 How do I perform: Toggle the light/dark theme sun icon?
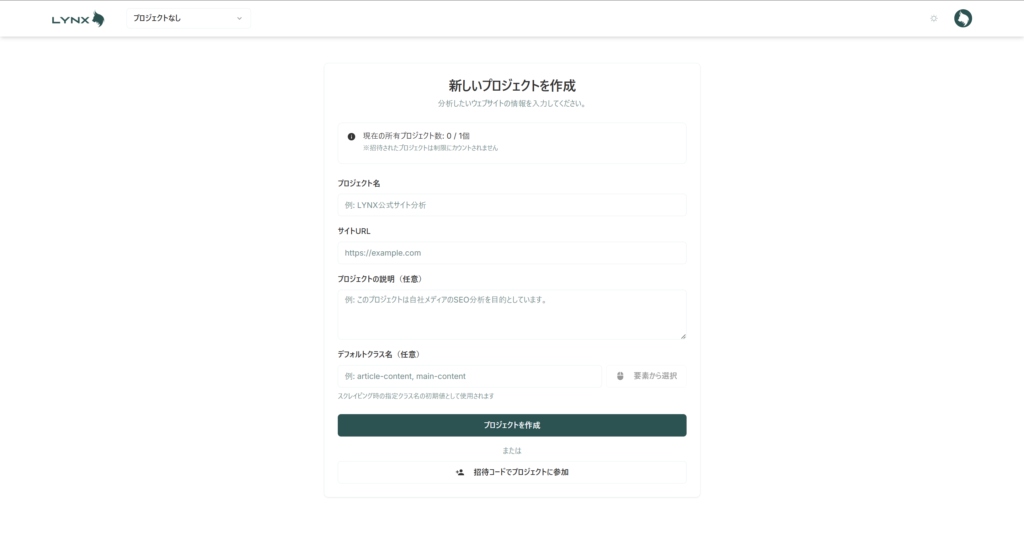point(934,18)
